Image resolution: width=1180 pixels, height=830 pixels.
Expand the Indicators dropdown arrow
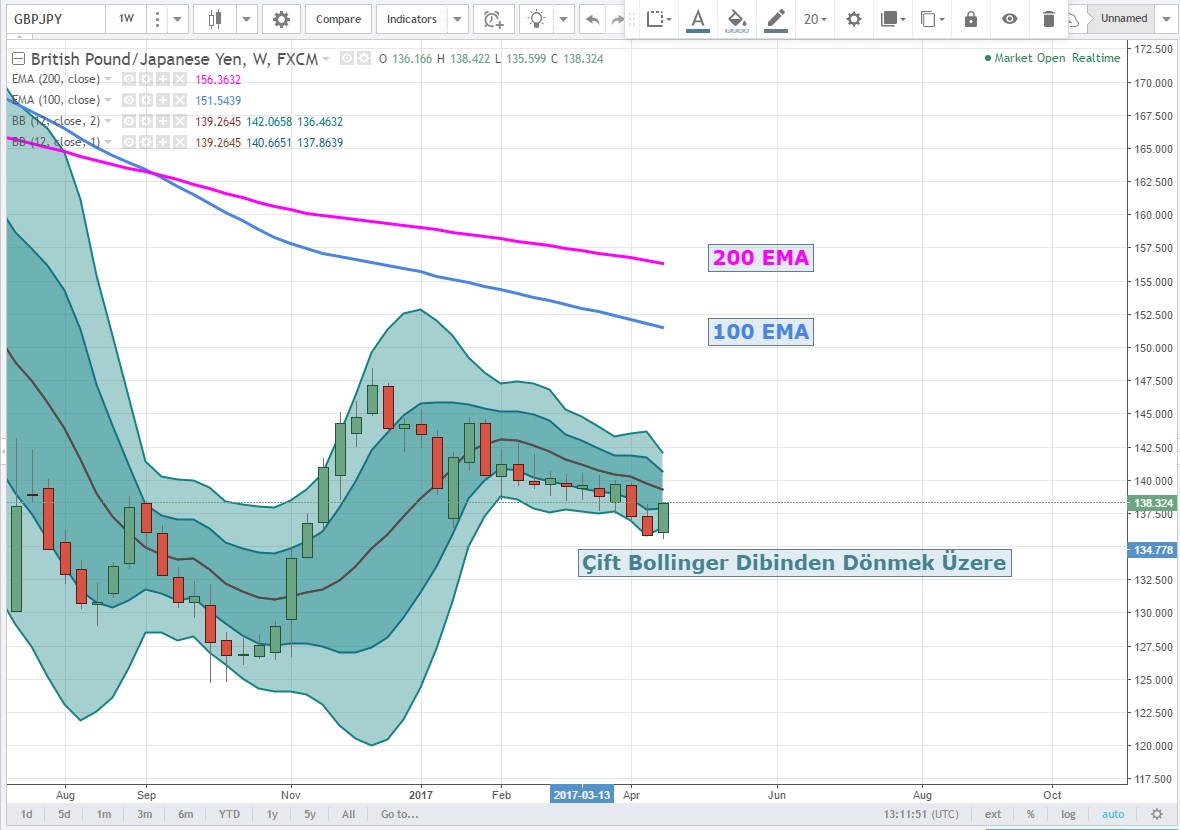[457, 19]
